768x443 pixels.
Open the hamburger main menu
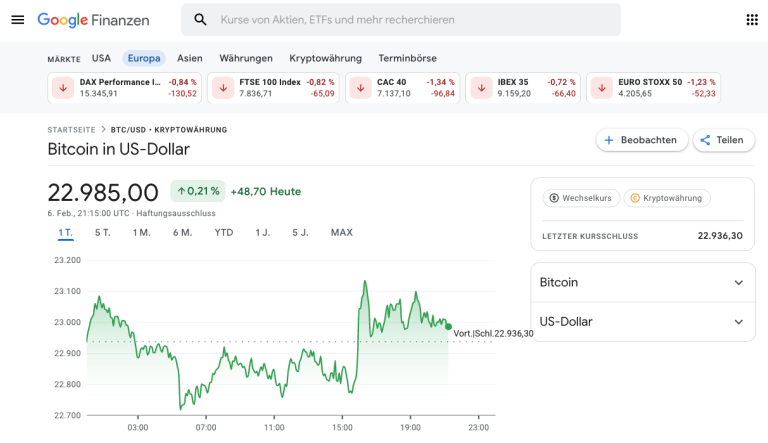tap(18, 20)
